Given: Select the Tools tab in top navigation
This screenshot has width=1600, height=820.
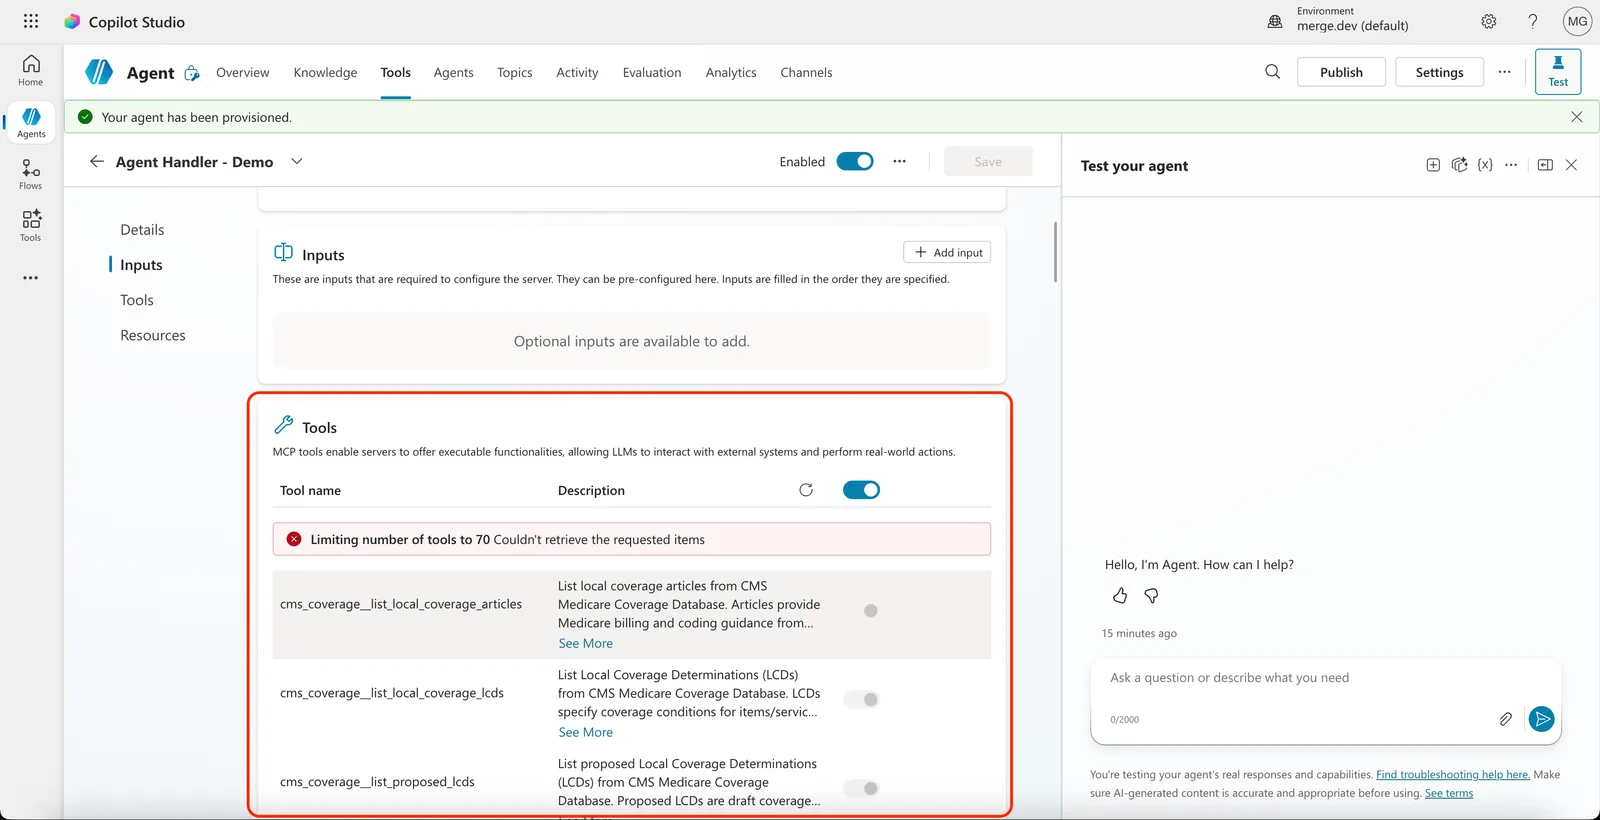Looking at the screenshot, I should coord(396,72).
